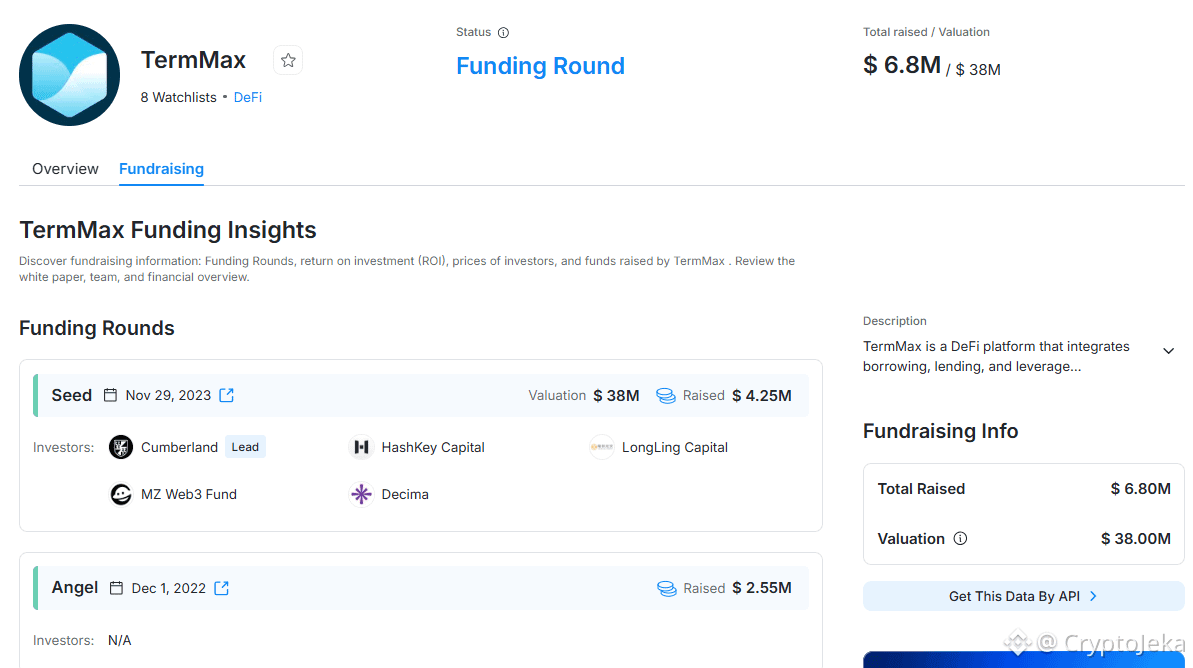Click calendar icon beside Nov 29, 2023
The height and width of the screenshot is (668, 1193).
coord(110,395)
